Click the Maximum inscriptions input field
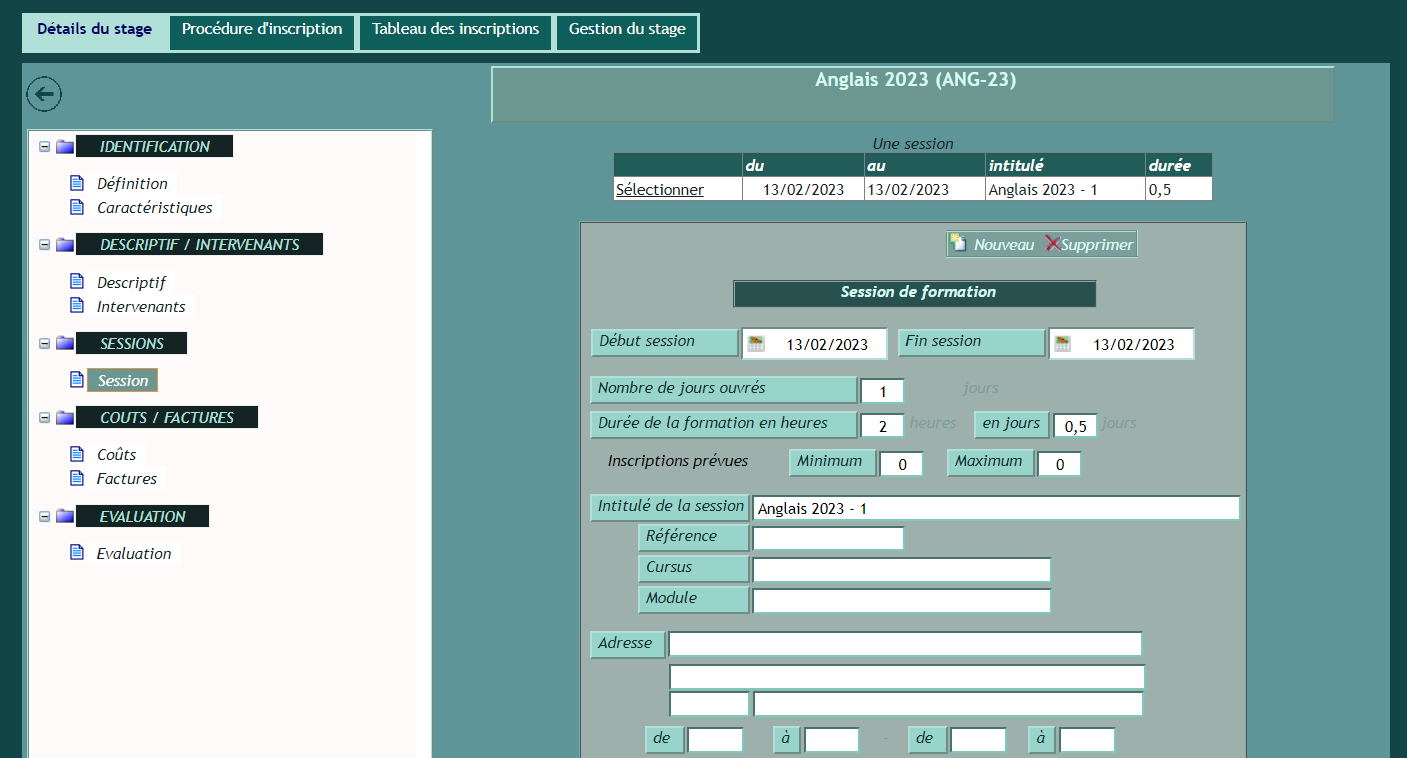The width and height of the screenshot is (1407, 758). [1059, 464]
